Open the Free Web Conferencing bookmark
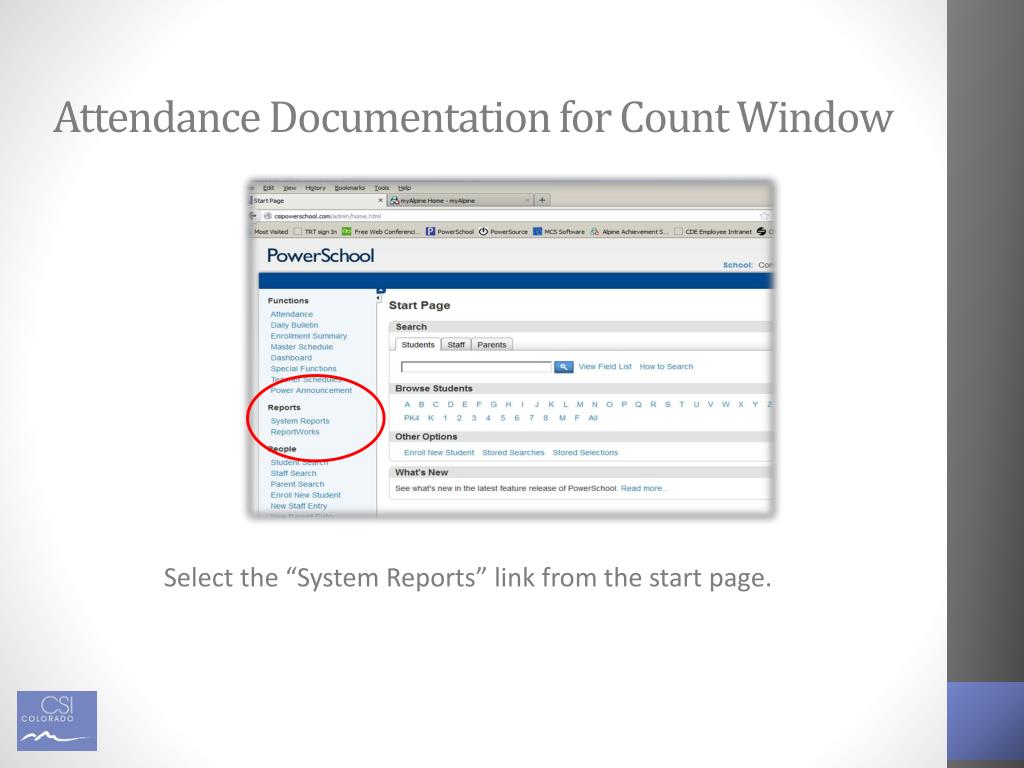This screenshot has width=1024, height=768. [381, 231]
